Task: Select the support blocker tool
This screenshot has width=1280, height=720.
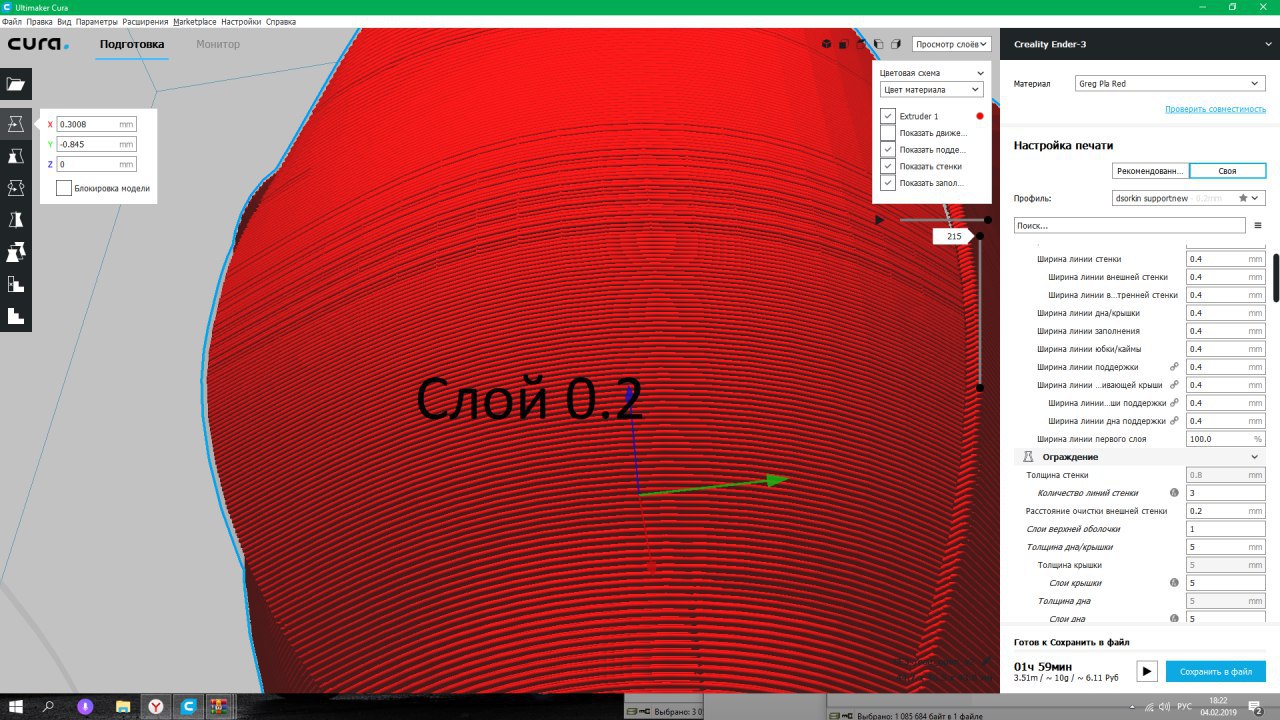Action: [16, 284]
